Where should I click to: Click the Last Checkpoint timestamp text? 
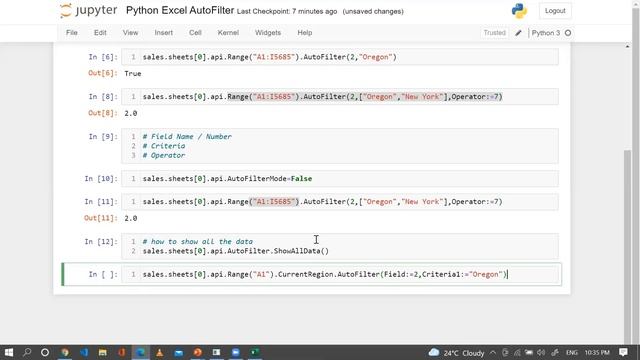[x=287, y=11]
